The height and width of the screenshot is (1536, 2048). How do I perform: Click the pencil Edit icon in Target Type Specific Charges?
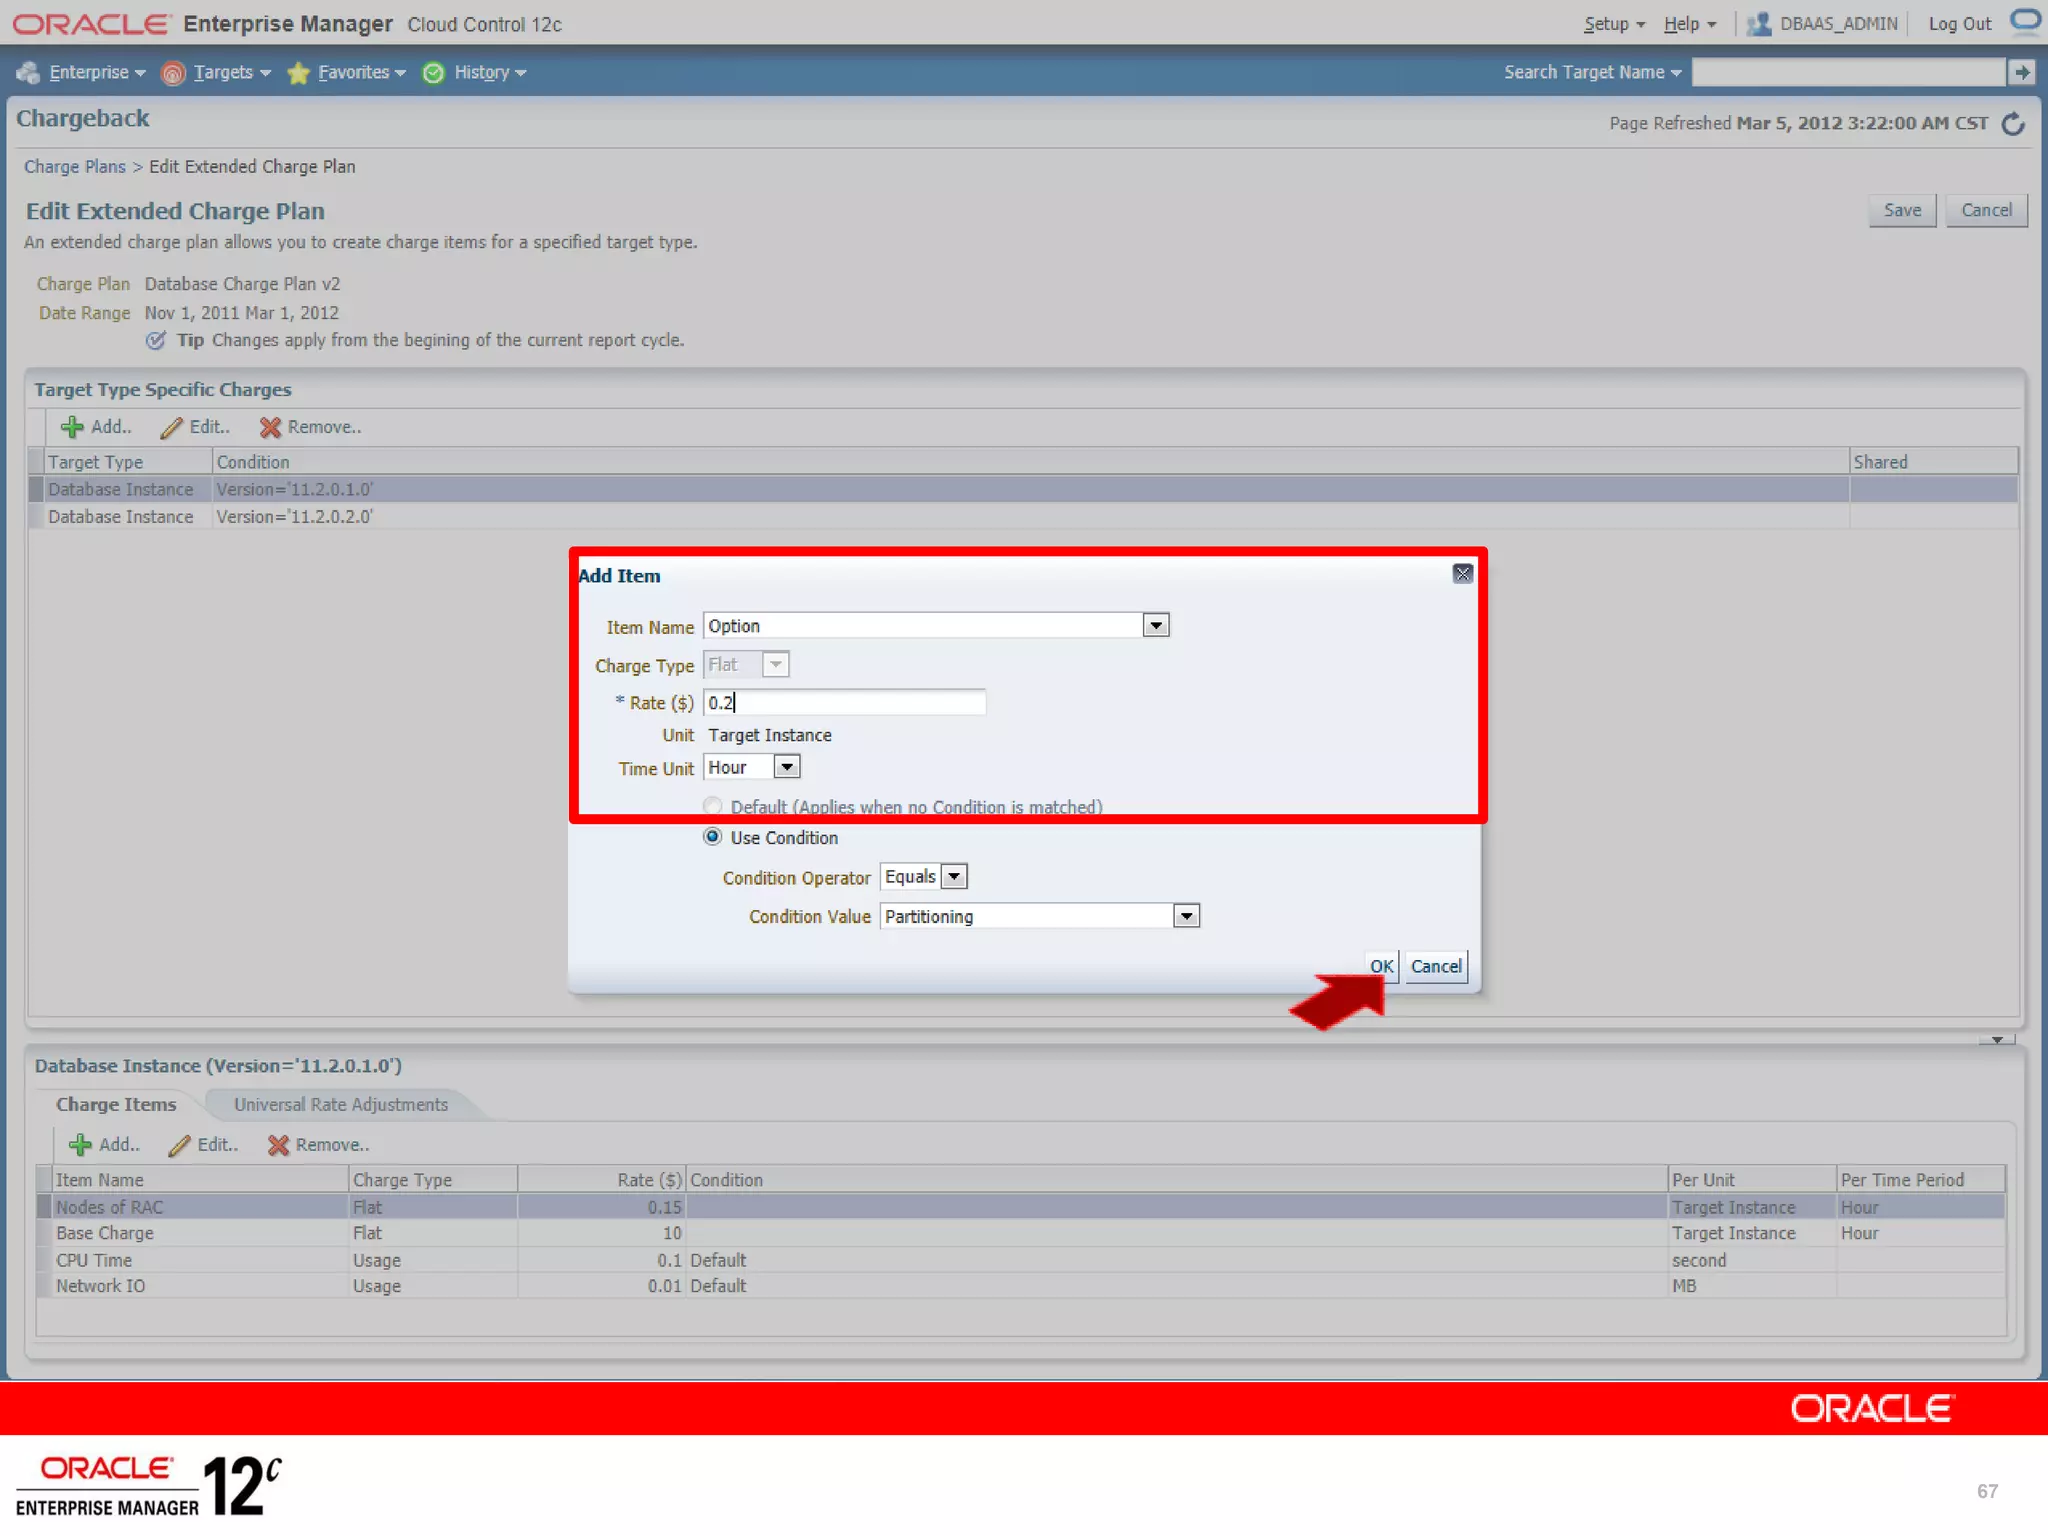(x=172, y=427)
